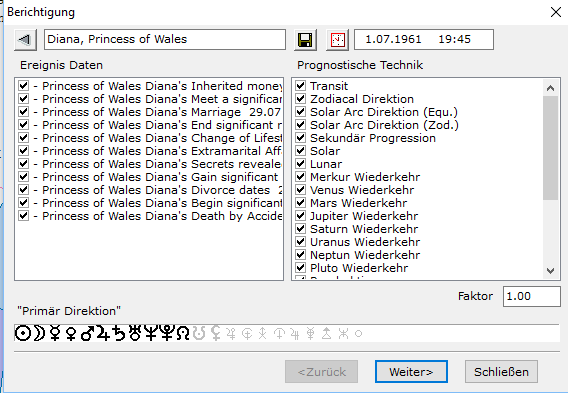This screenshot has height=393, width=568.
Task: Click the scroll-up arrow of technique list
Action: point(551,88)
